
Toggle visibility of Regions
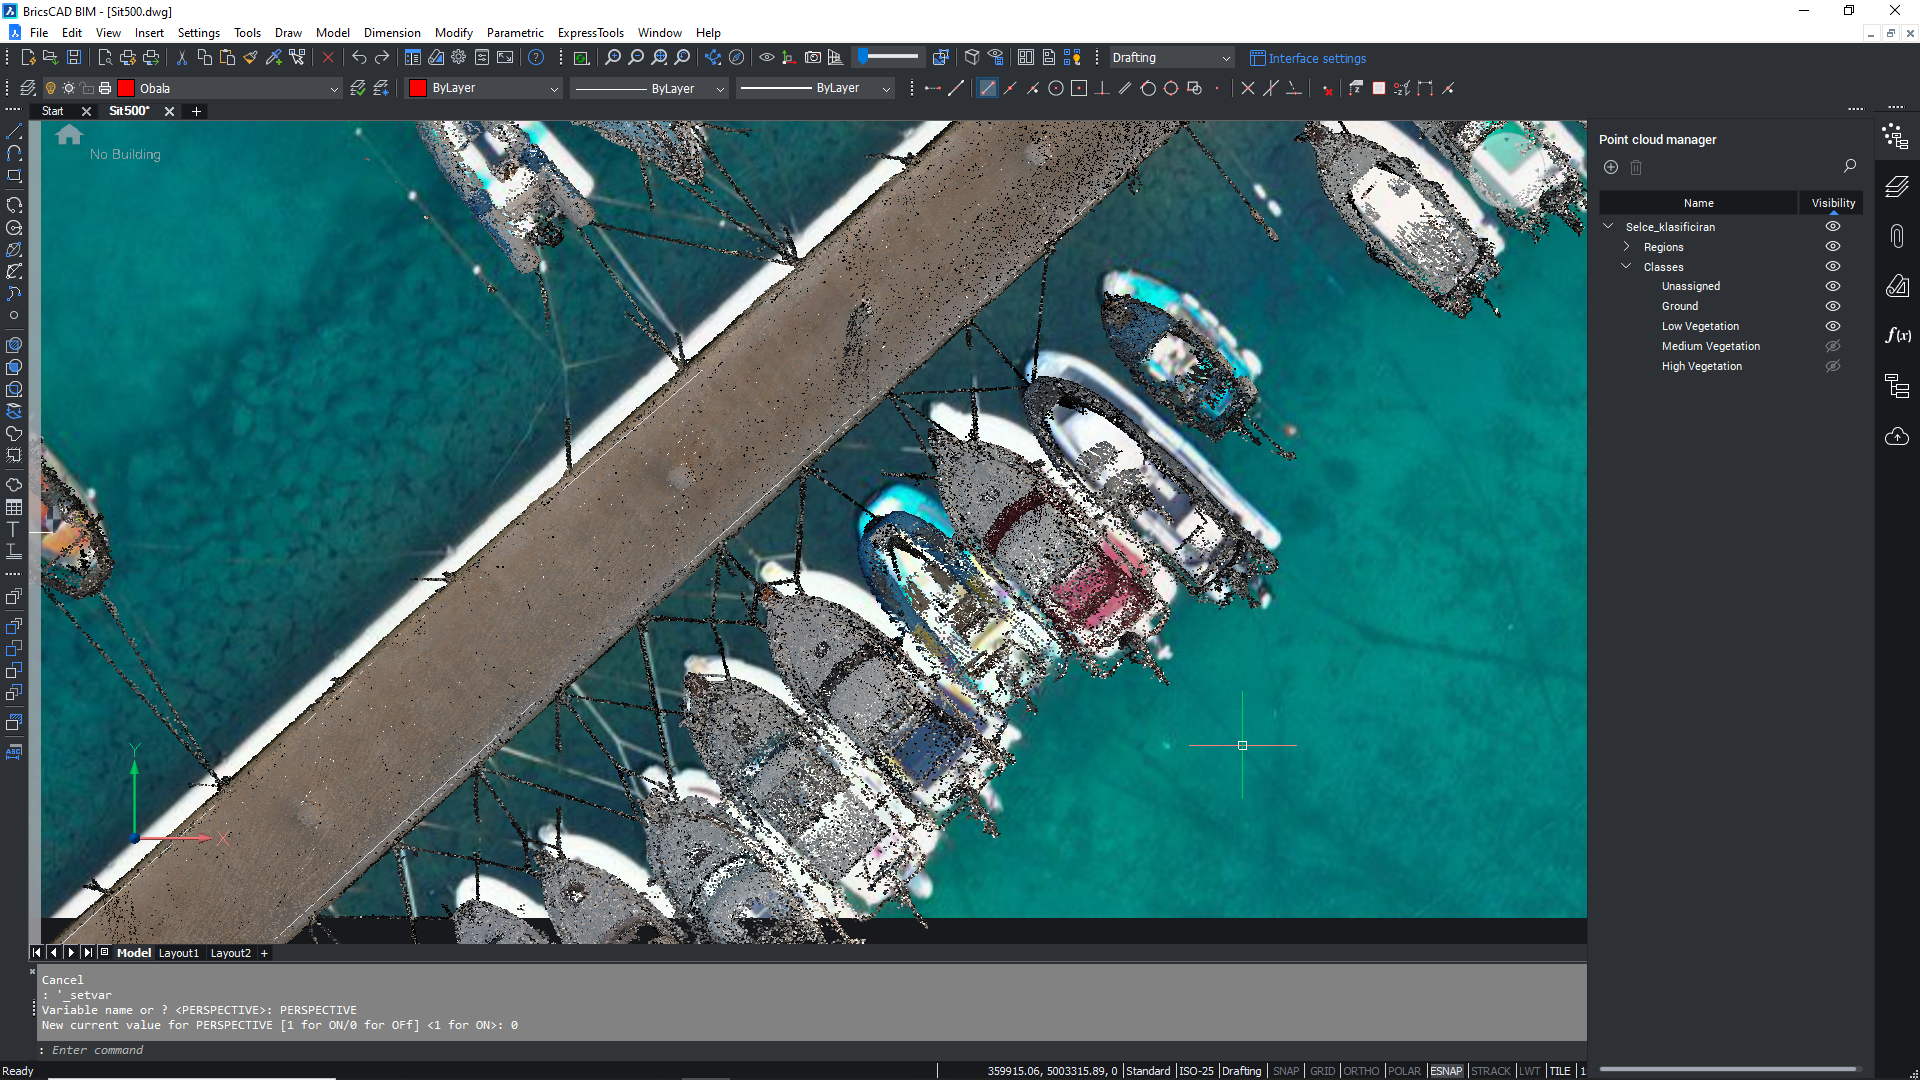pyautogui.click(x=1833, y=247)
